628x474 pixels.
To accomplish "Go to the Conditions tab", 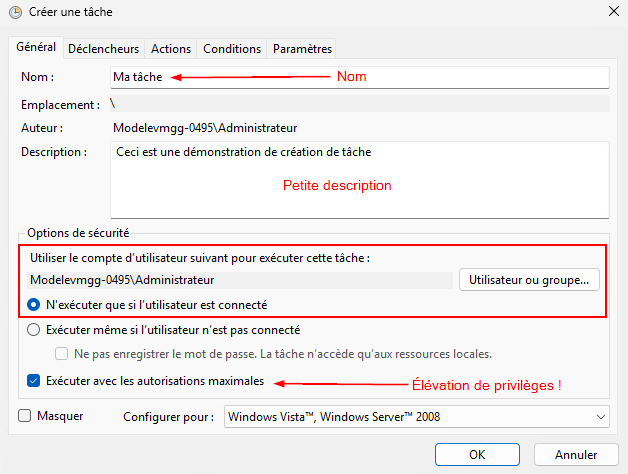I will (x=232, y=49).
